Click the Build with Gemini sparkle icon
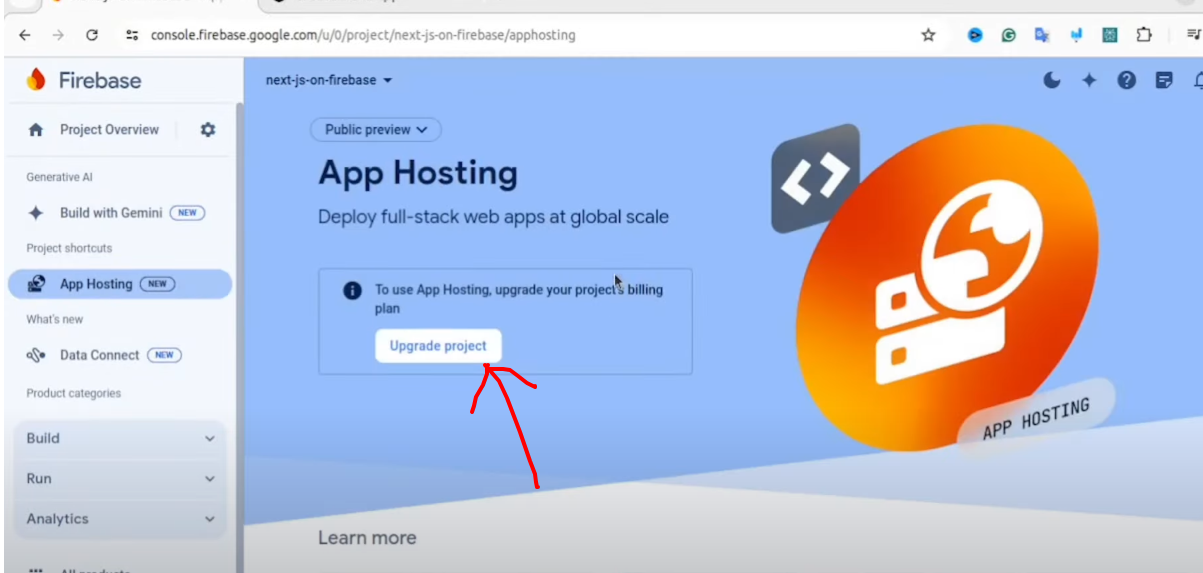The width and height of the screenshot is (1203, 573). point(37,213)
